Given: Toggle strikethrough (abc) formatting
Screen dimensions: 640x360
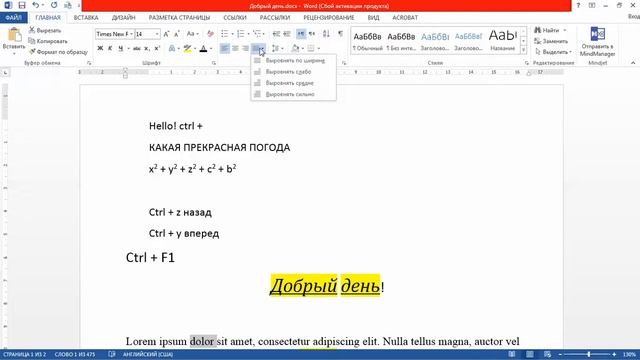Looking at the screenshot, I should coord(137,49).
